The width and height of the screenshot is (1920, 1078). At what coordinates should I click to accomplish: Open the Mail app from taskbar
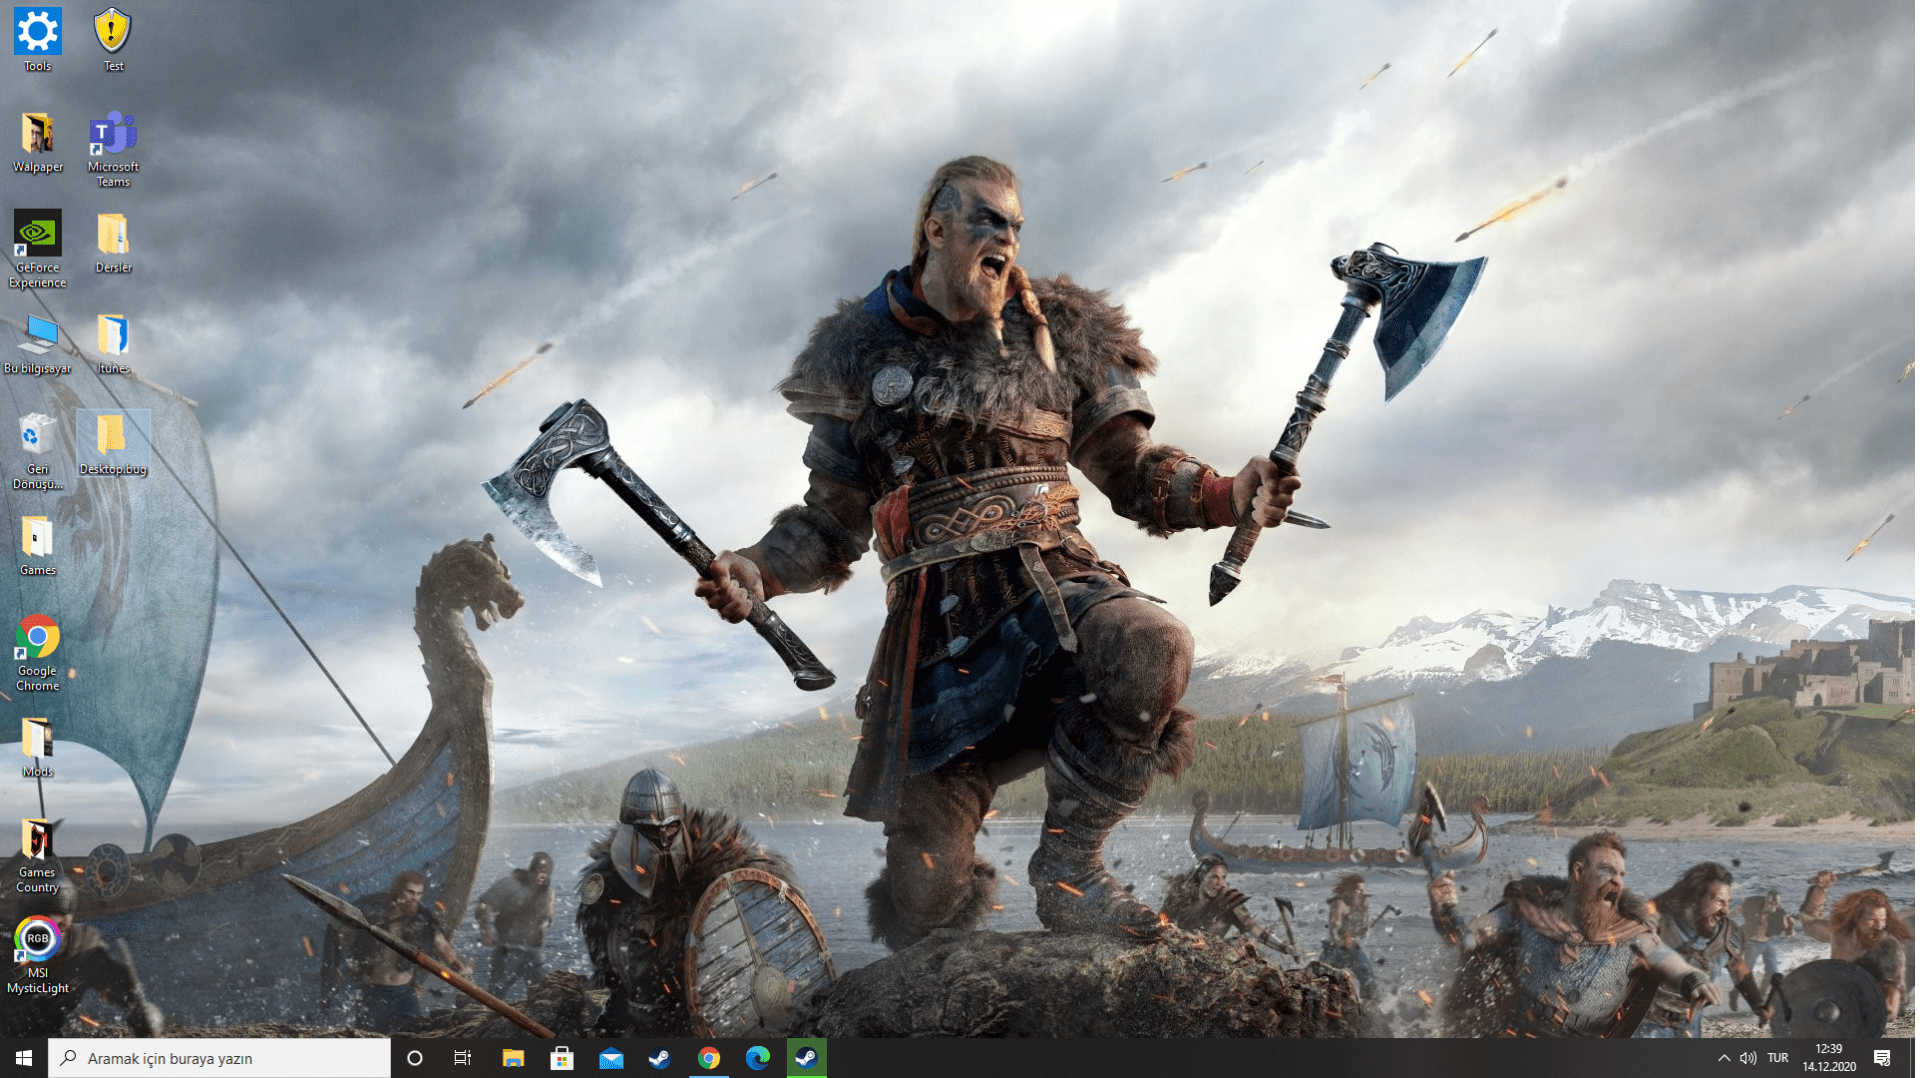[x=611, y=1058]
